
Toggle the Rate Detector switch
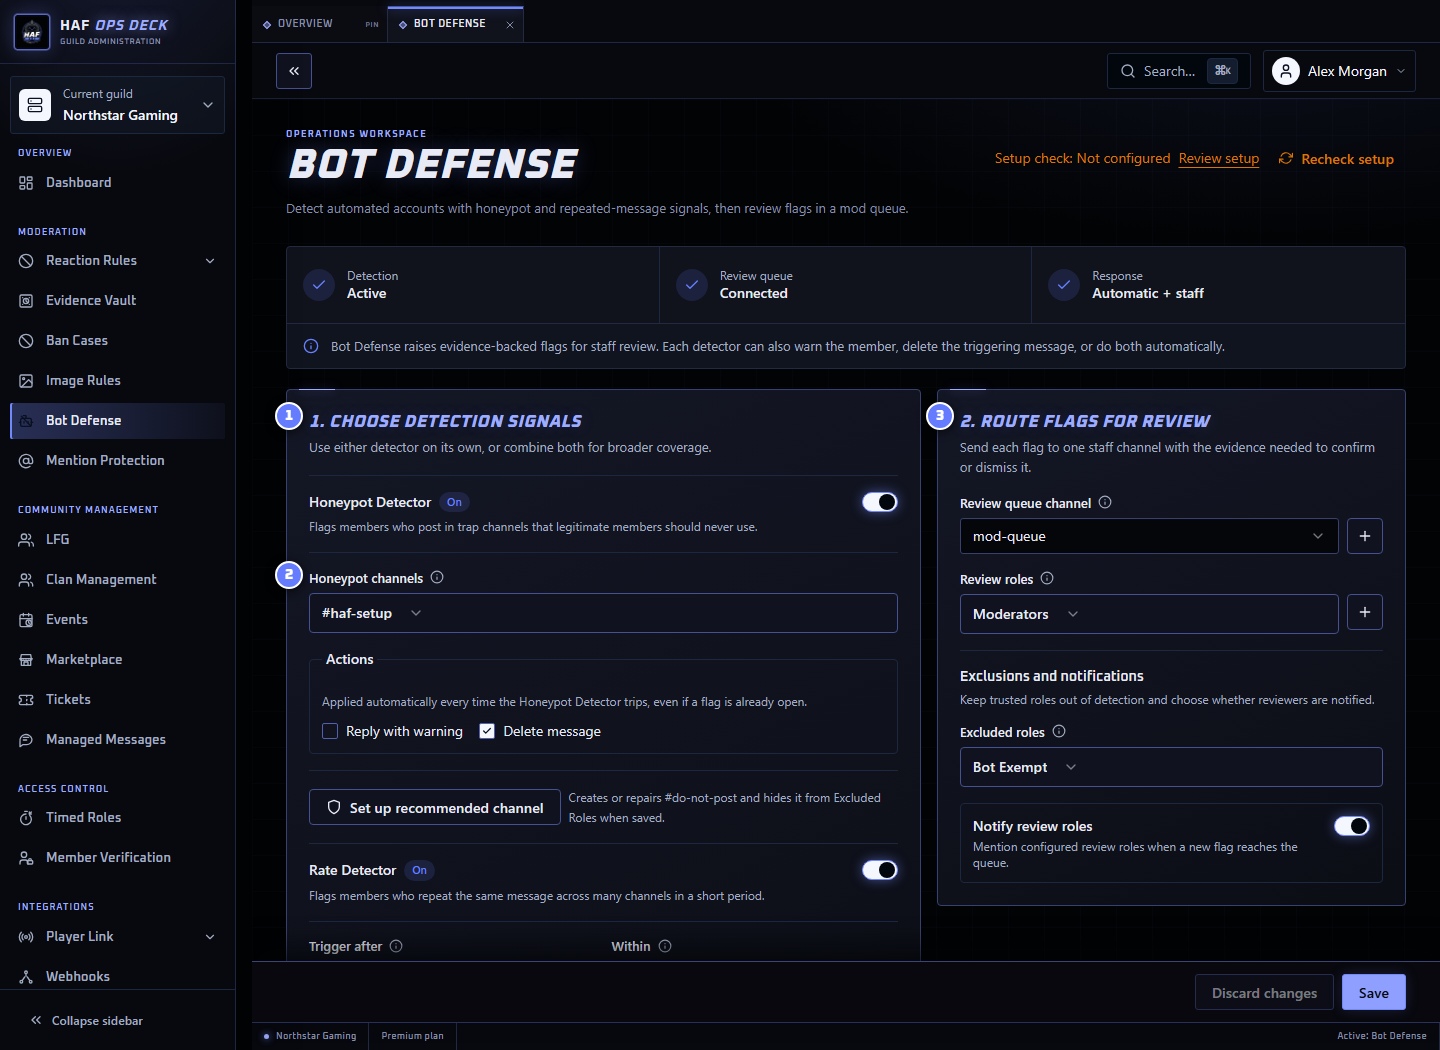[880, 870]
